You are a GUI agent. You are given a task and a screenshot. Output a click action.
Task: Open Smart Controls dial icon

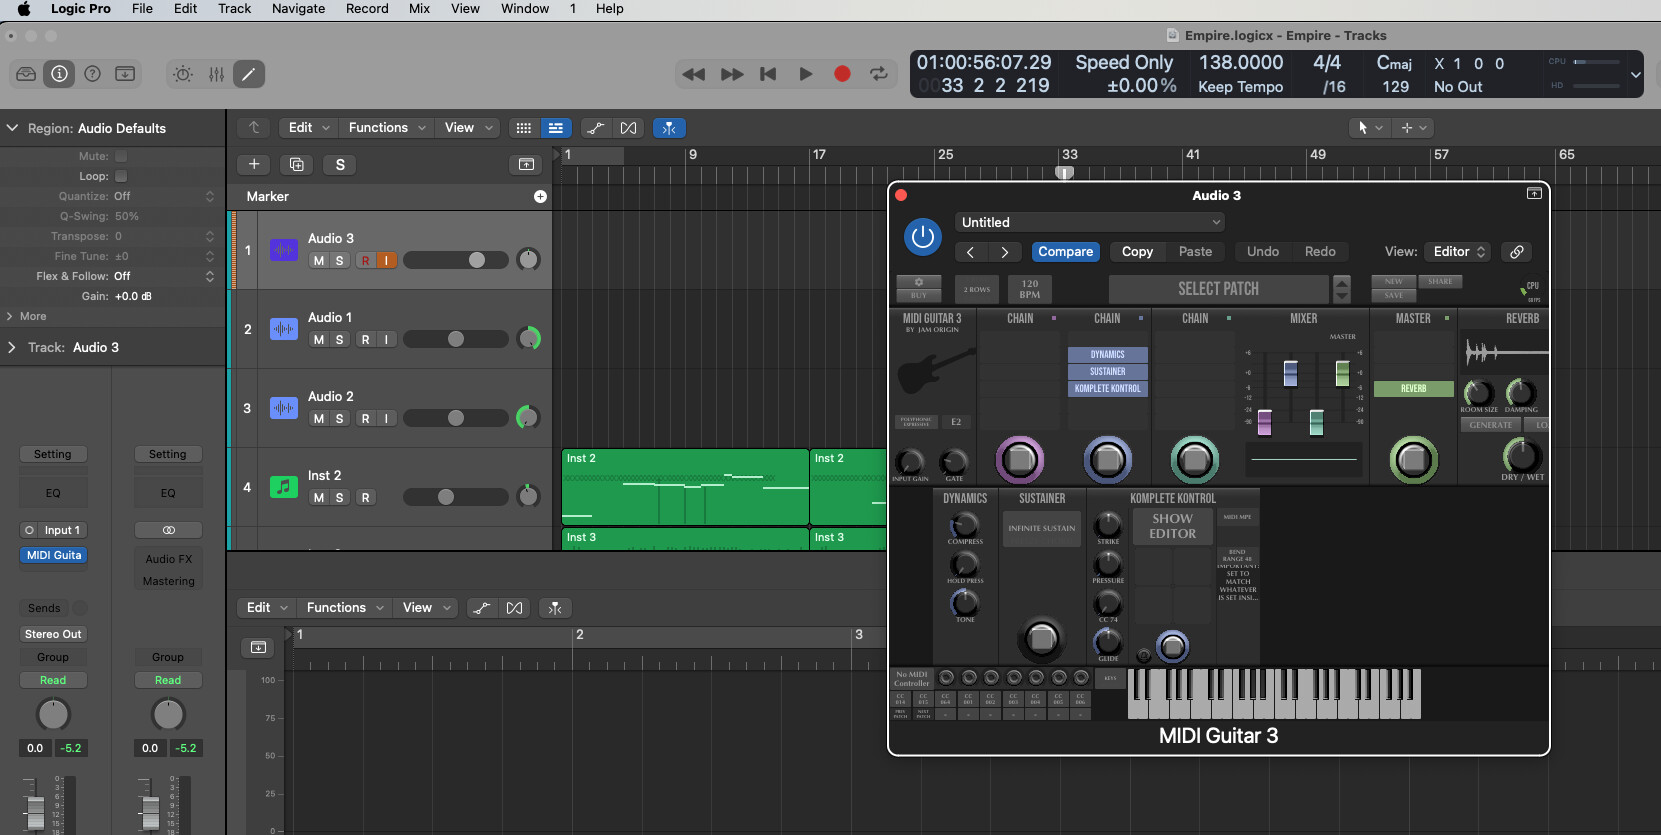[183, 74]
